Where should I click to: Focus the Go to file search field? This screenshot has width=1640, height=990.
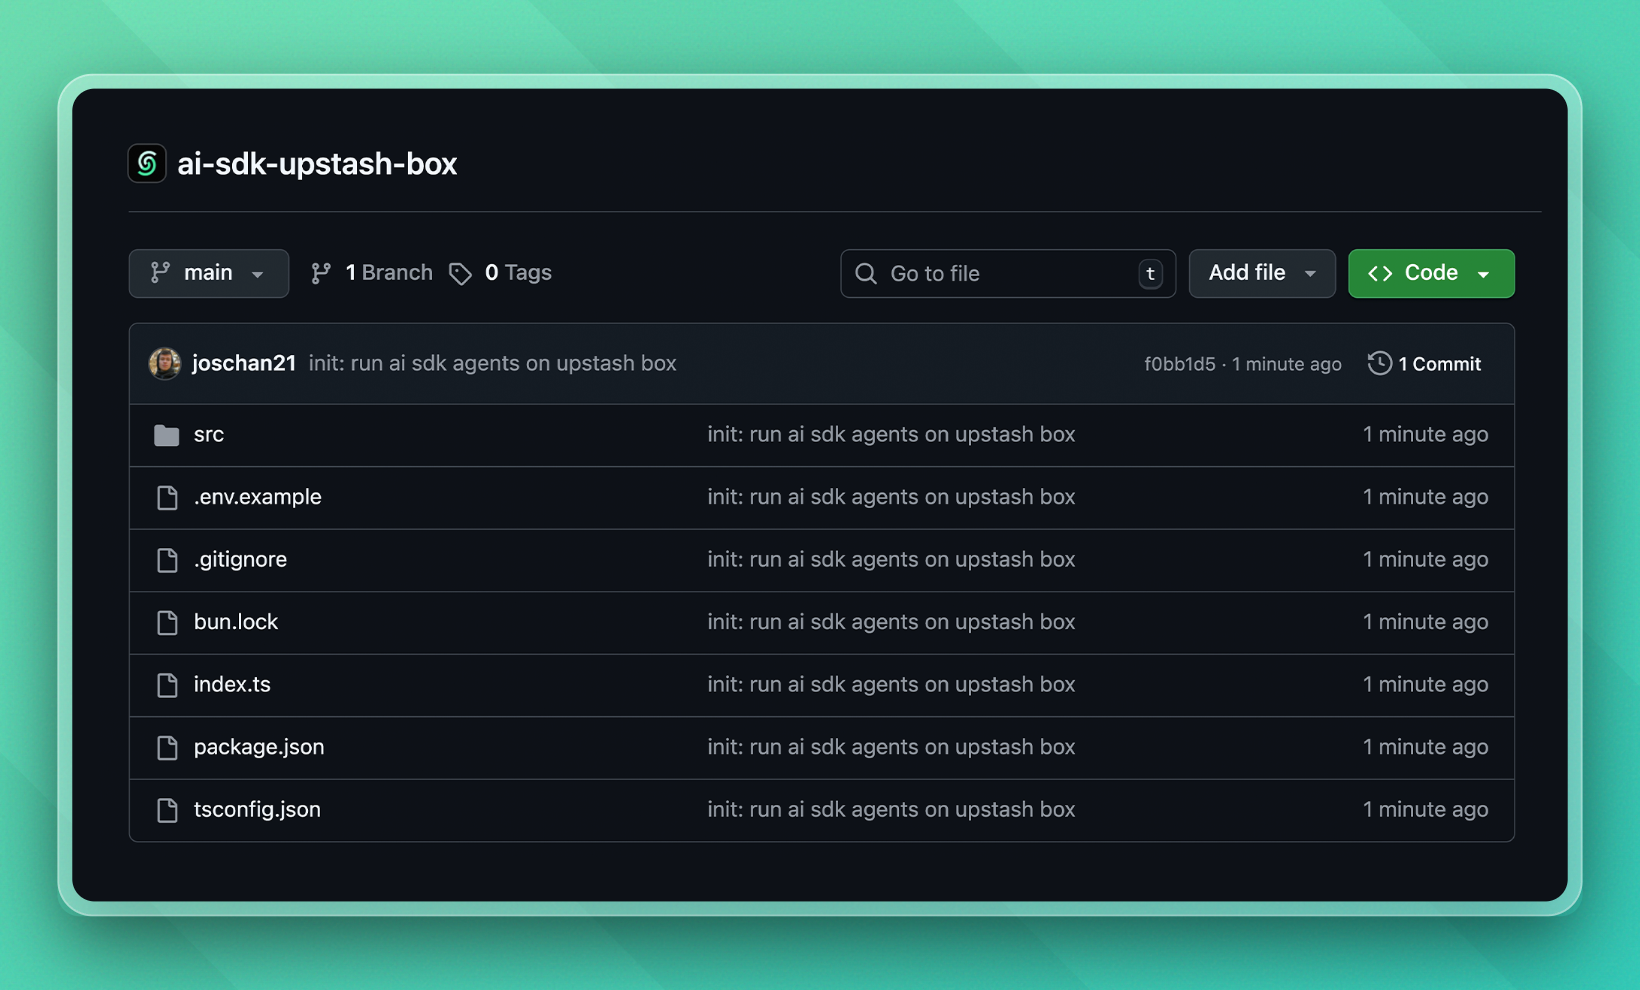point(1007,273)
